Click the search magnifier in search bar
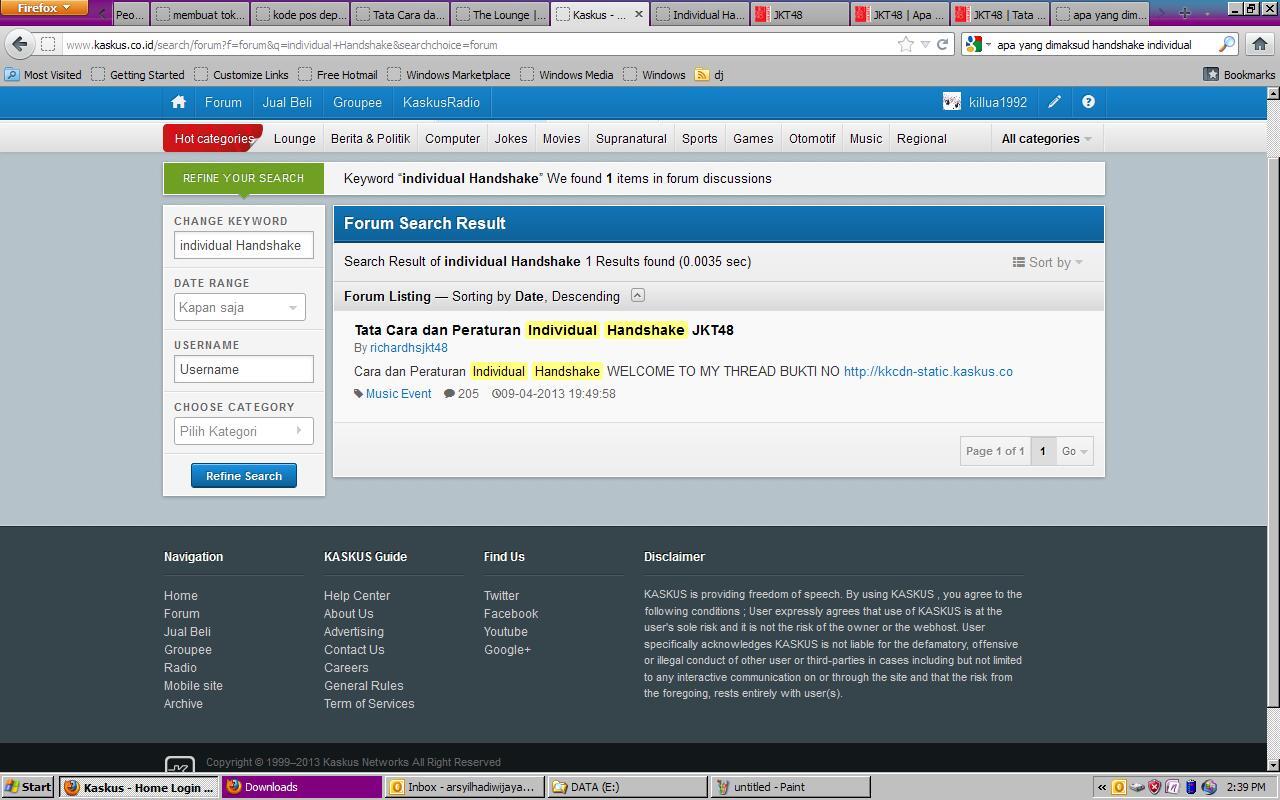The height and width of the screenshot is (800, 1280). (1226, 44)
